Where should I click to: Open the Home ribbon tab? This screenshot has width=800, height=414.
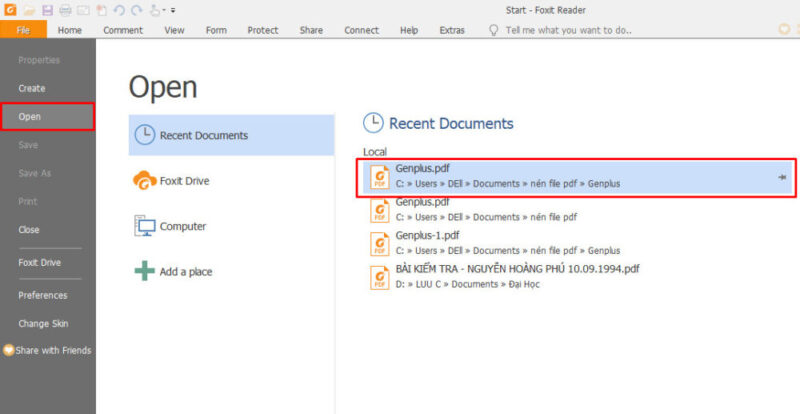tap(70, 30)
